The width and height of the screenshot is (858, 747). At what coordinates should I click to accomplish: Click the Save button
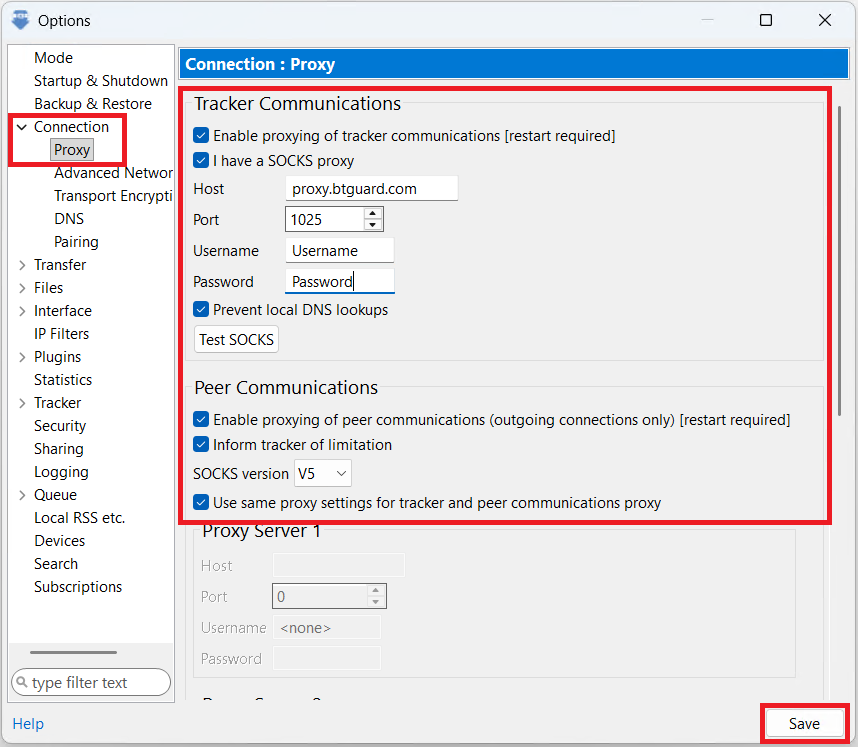(804, 724)
